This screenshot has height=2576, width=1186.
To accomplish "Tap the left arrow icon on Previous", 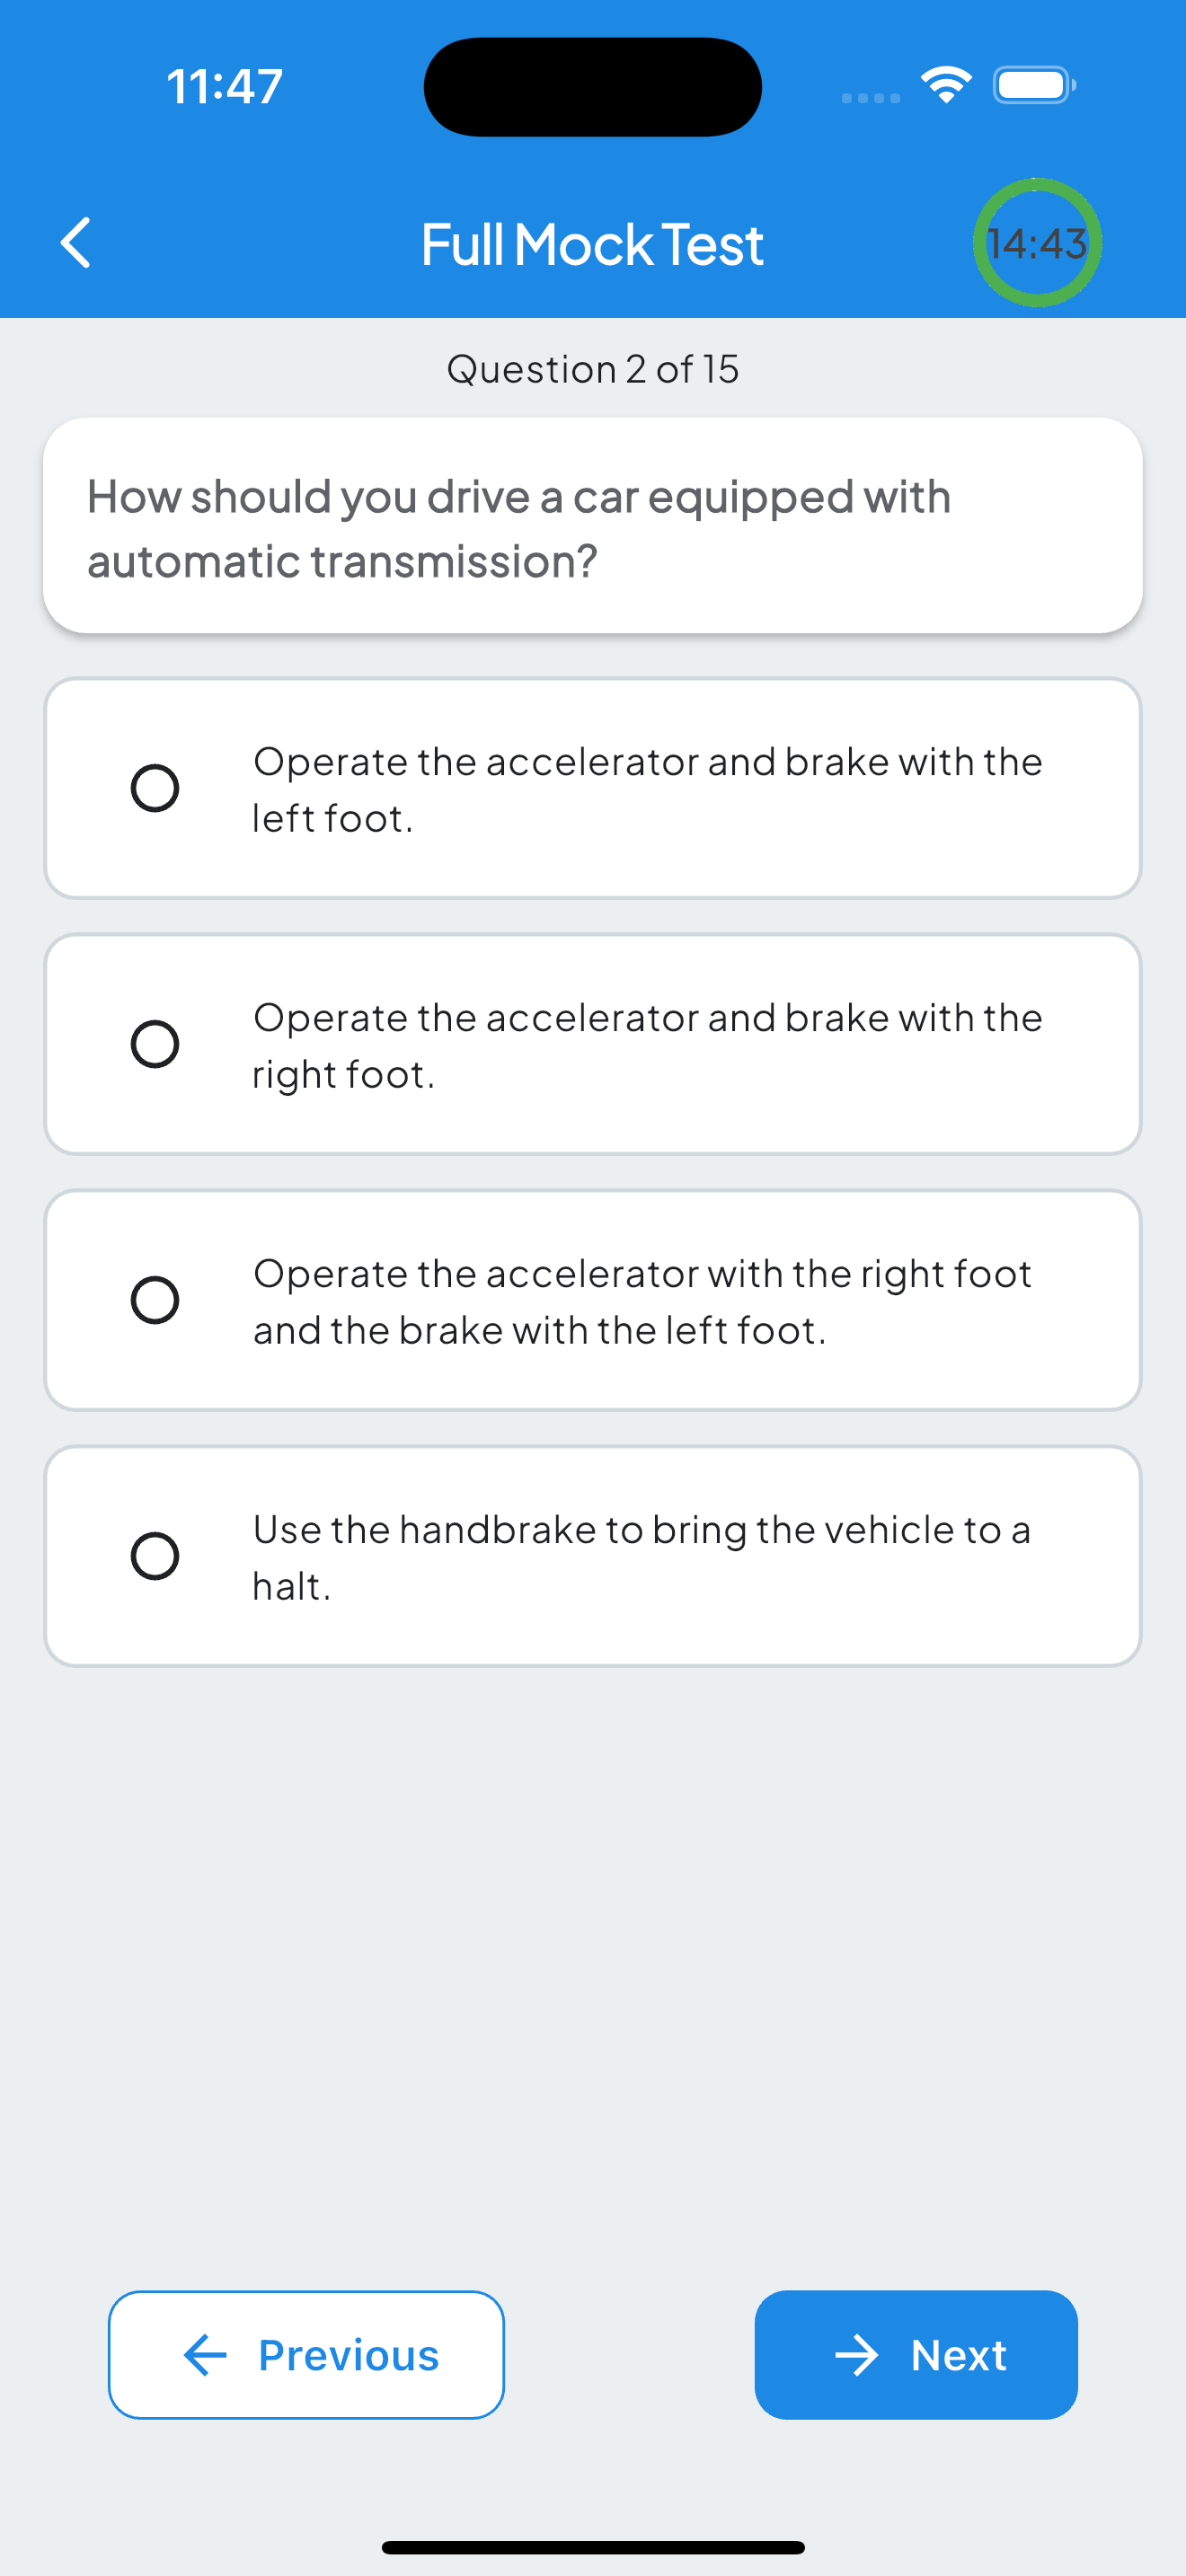I will click(206, 2355).
